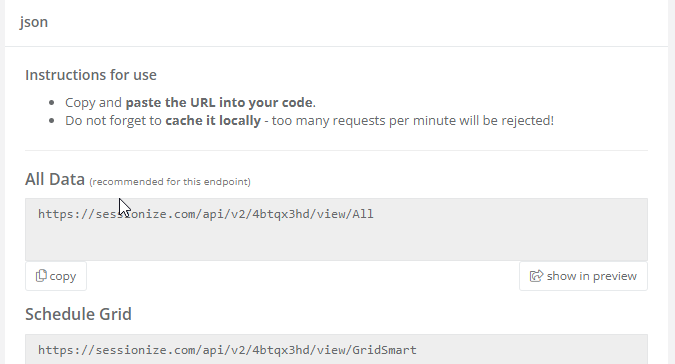
Task: Select the All Data URL text box
Action: pos(336,229)
